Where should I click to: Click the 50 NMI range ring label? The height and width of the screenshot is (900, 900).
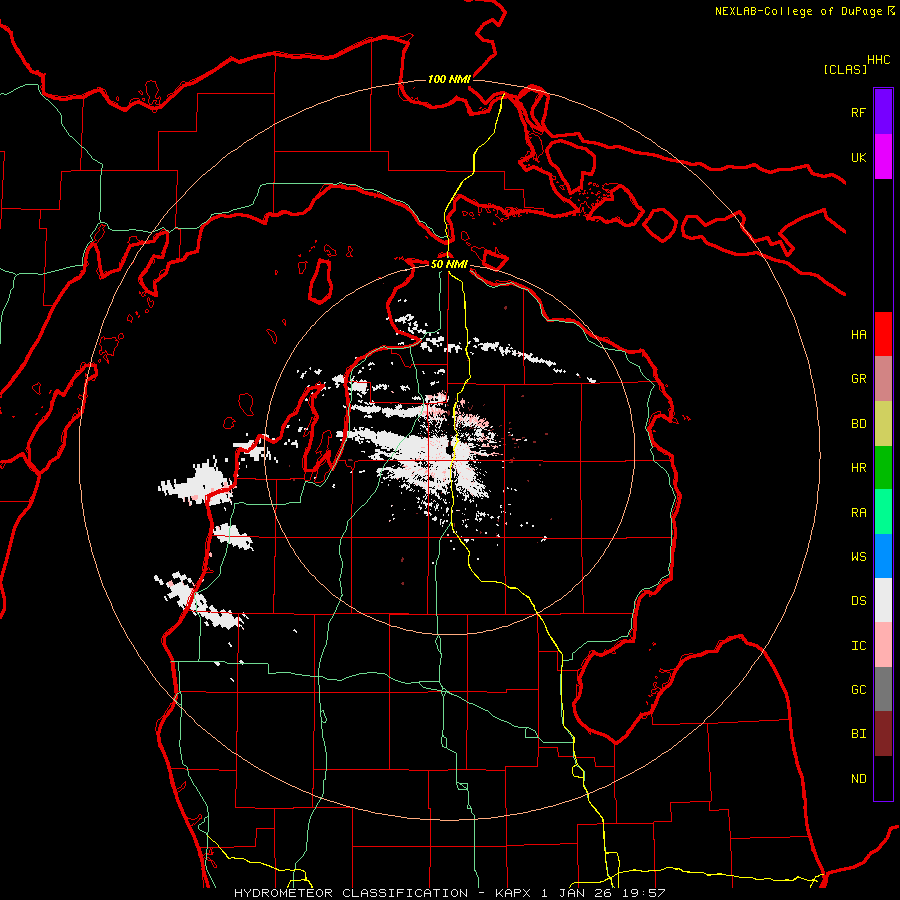coord(449,264)
